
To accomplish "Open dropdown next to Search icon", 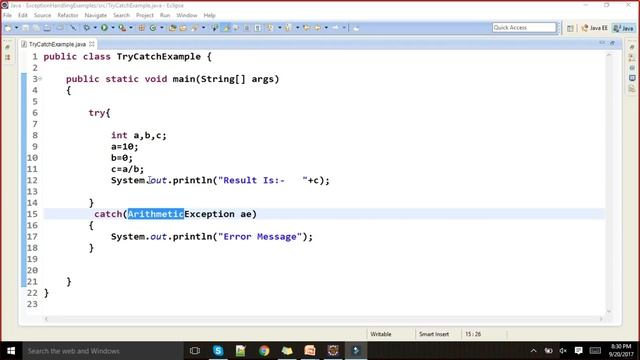I will pos(203,28).
